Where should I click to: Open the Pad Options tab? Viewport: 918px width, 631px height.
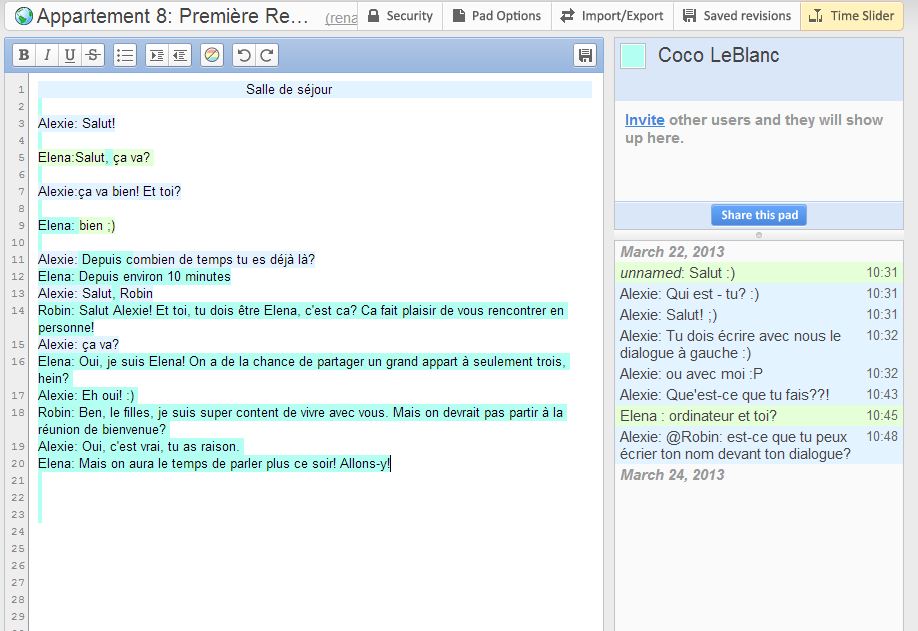496,16
